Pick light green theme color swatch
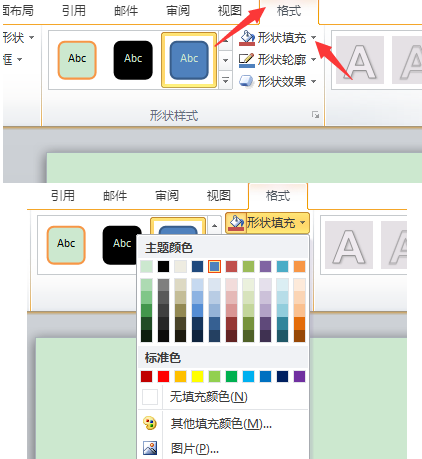The width and height of the screenshot is (422, 459). click(x=146, y=267)
